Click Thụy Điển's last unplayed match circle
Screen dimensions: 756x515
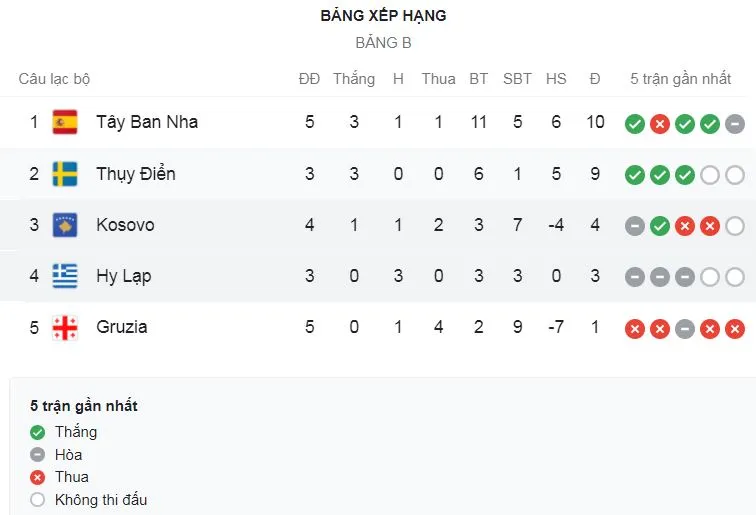pyautogui.click(x=734, y=175)
